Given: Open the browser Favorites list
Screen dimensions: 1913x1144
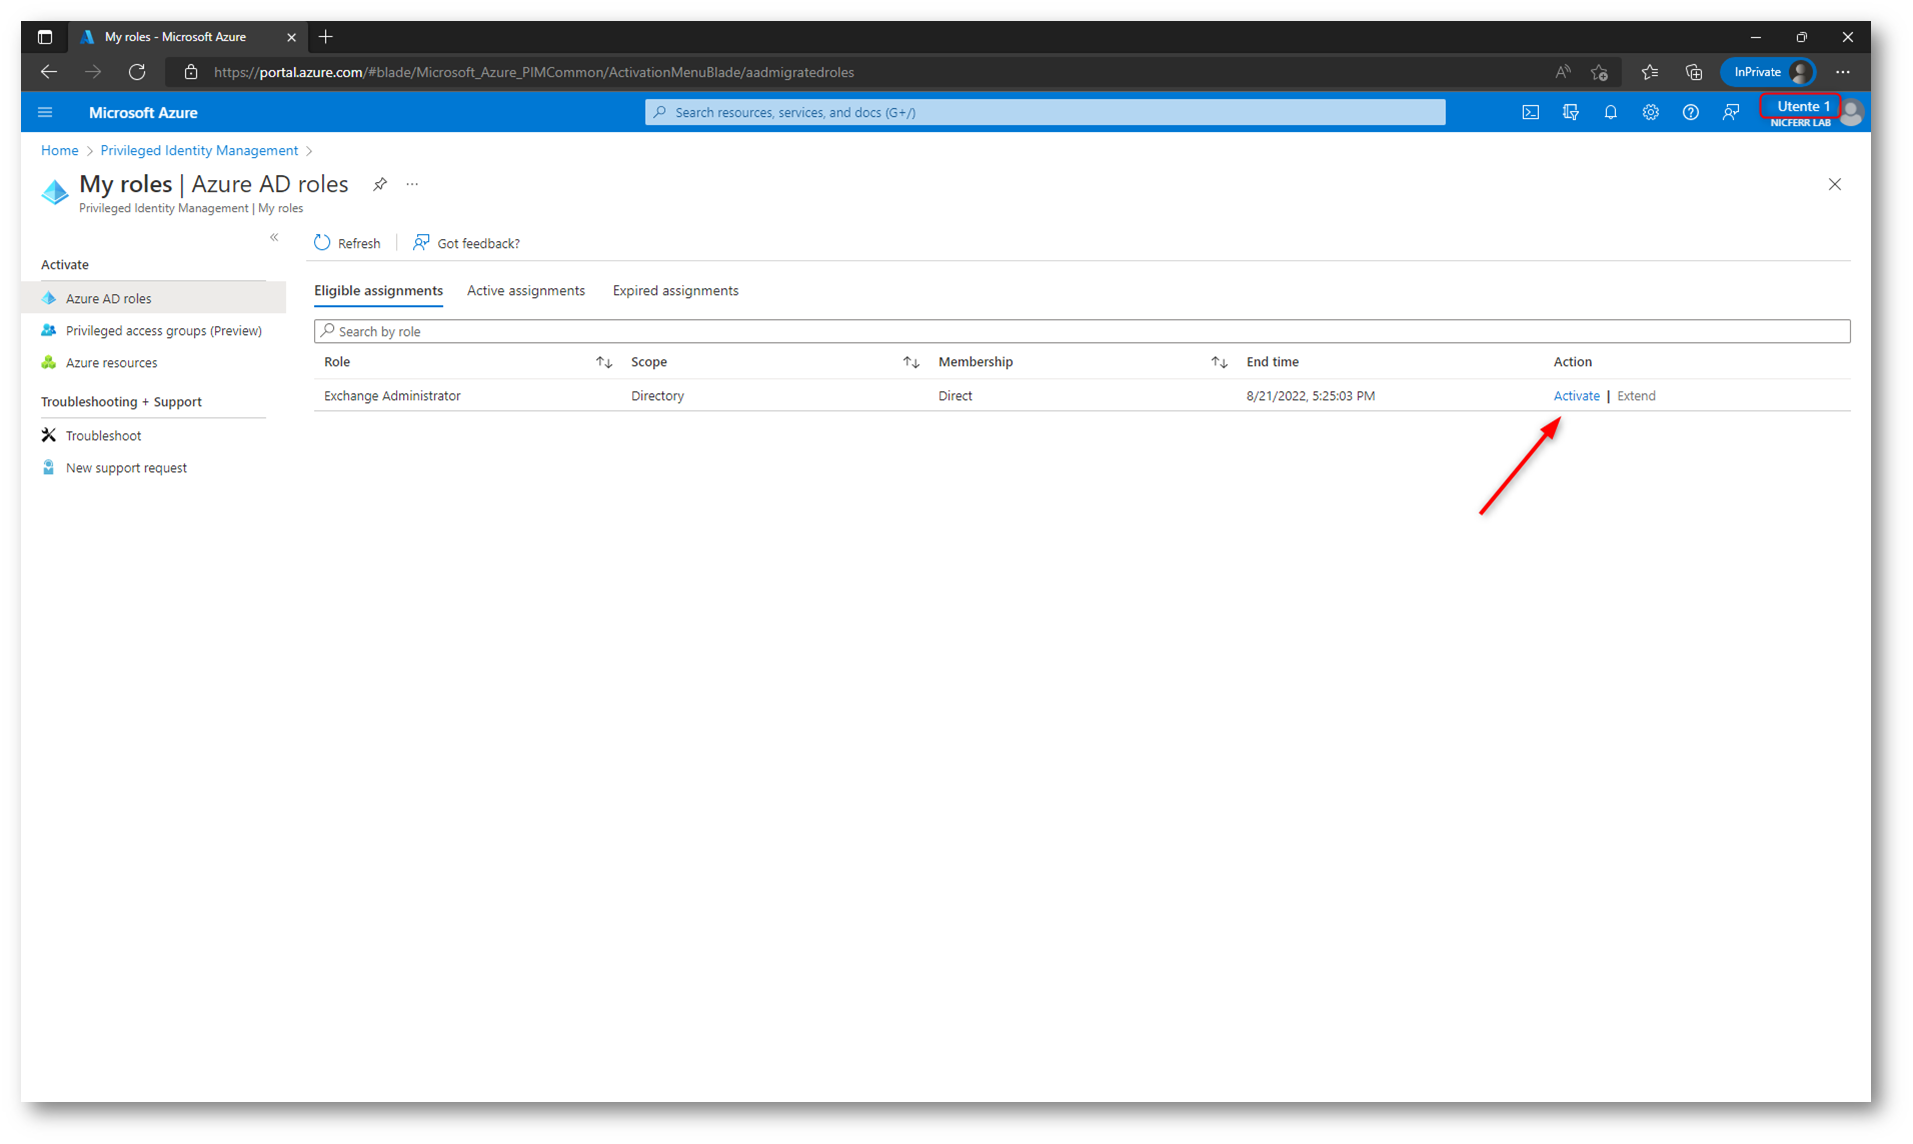Looking at the screenshot, I should tap(1649, 72).
